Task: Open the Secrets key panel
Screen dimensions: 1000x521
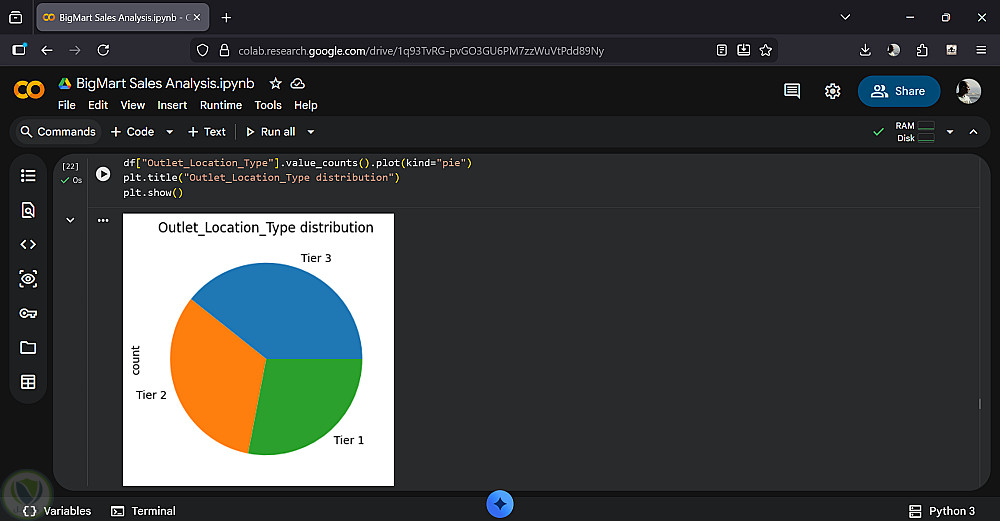Action: tap(28, 313)
